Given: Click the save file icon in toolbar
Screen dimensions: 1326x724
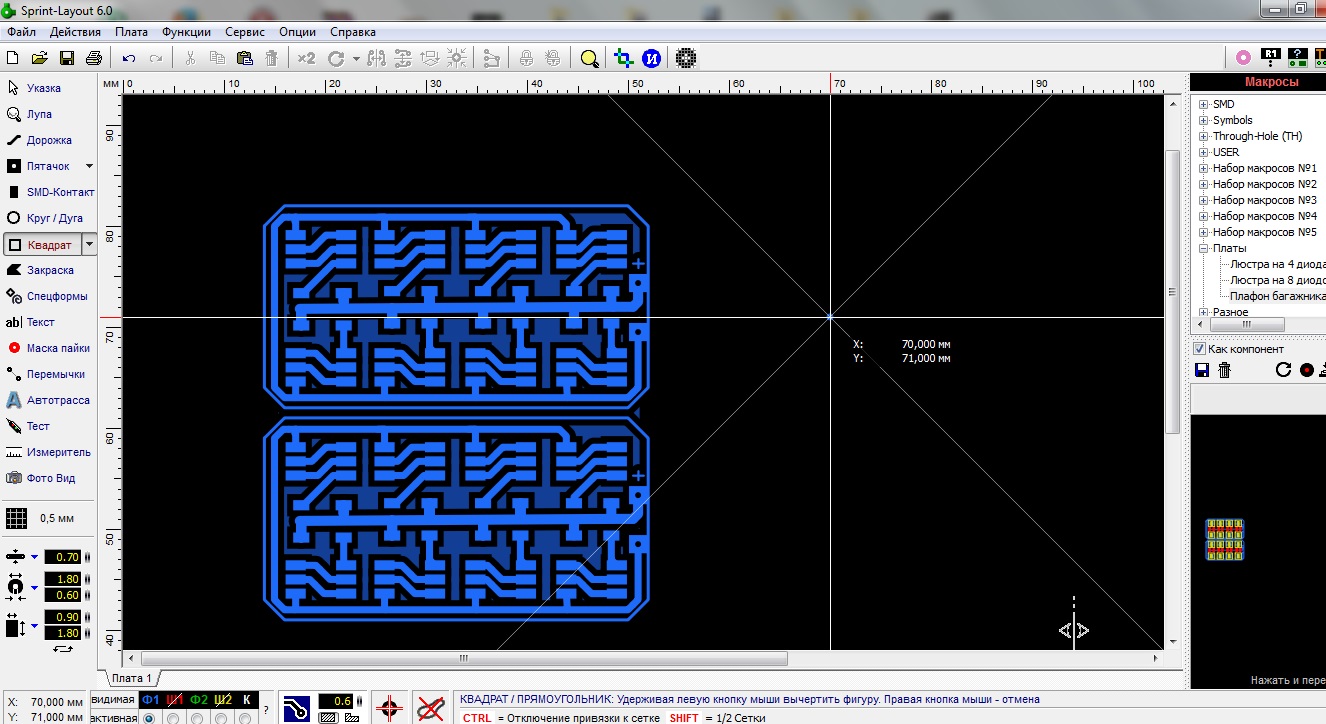Looking at the screenshot, I should click(67, 58).
